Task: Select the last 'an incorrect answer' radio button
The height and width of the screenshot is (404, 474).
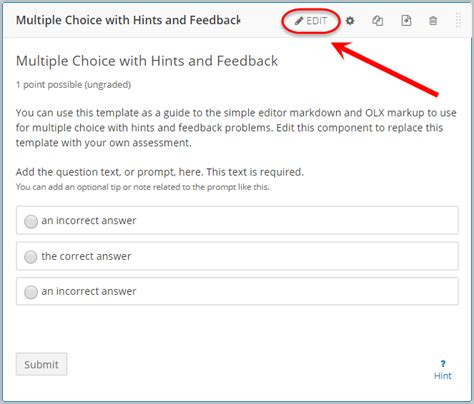Action: pos(31,292)
